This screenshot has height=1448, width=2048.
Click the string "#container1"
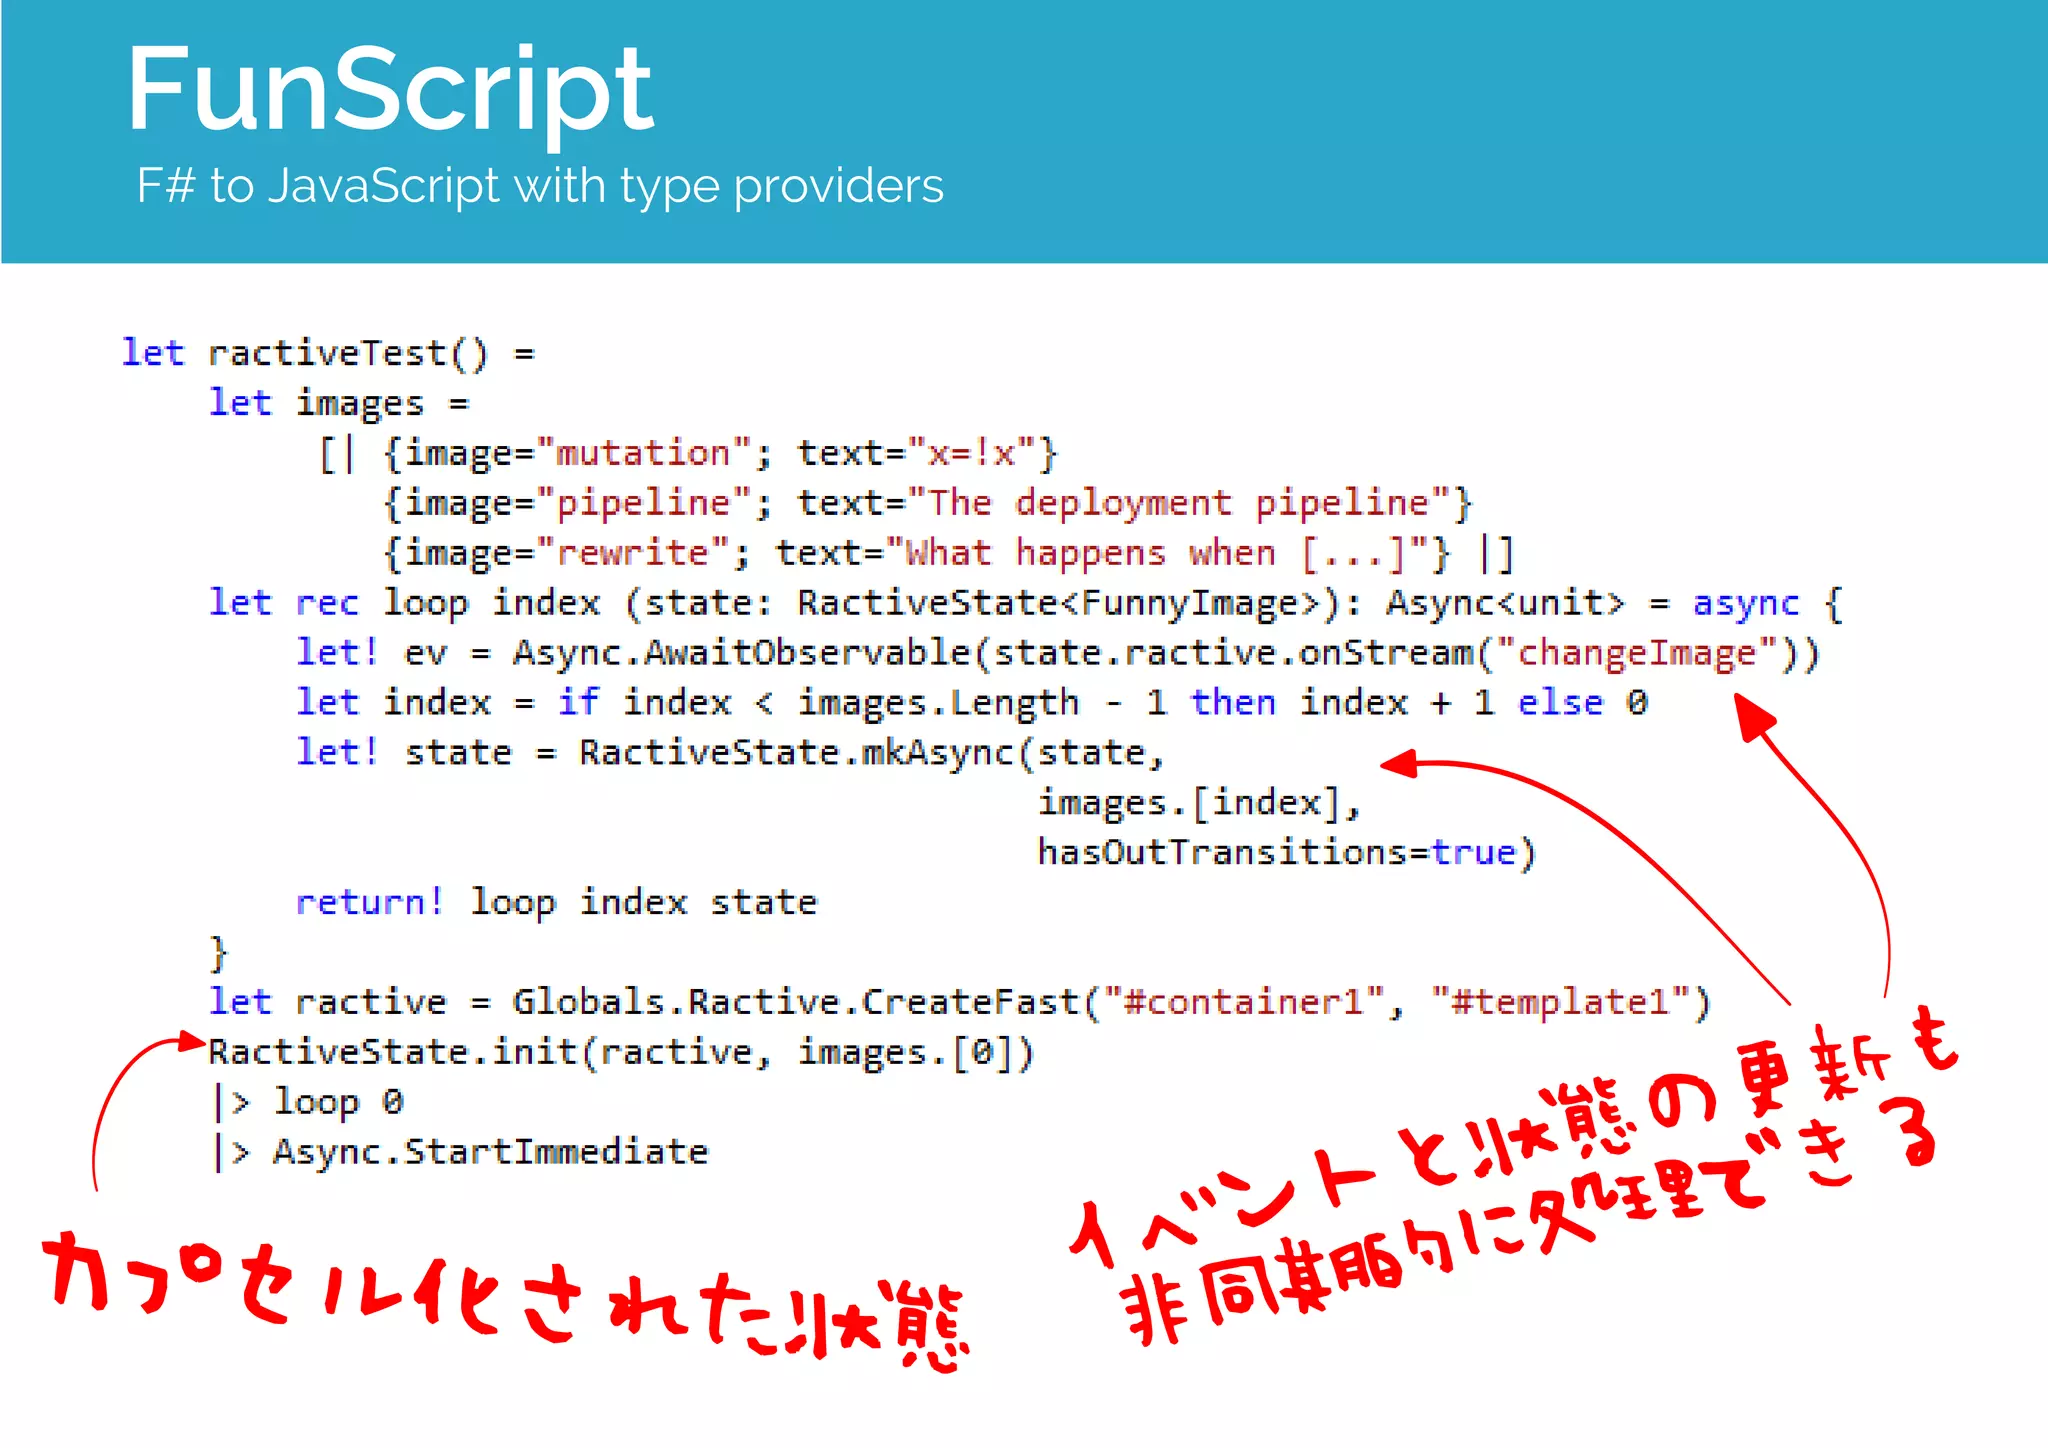[x=1244, y=1002]
